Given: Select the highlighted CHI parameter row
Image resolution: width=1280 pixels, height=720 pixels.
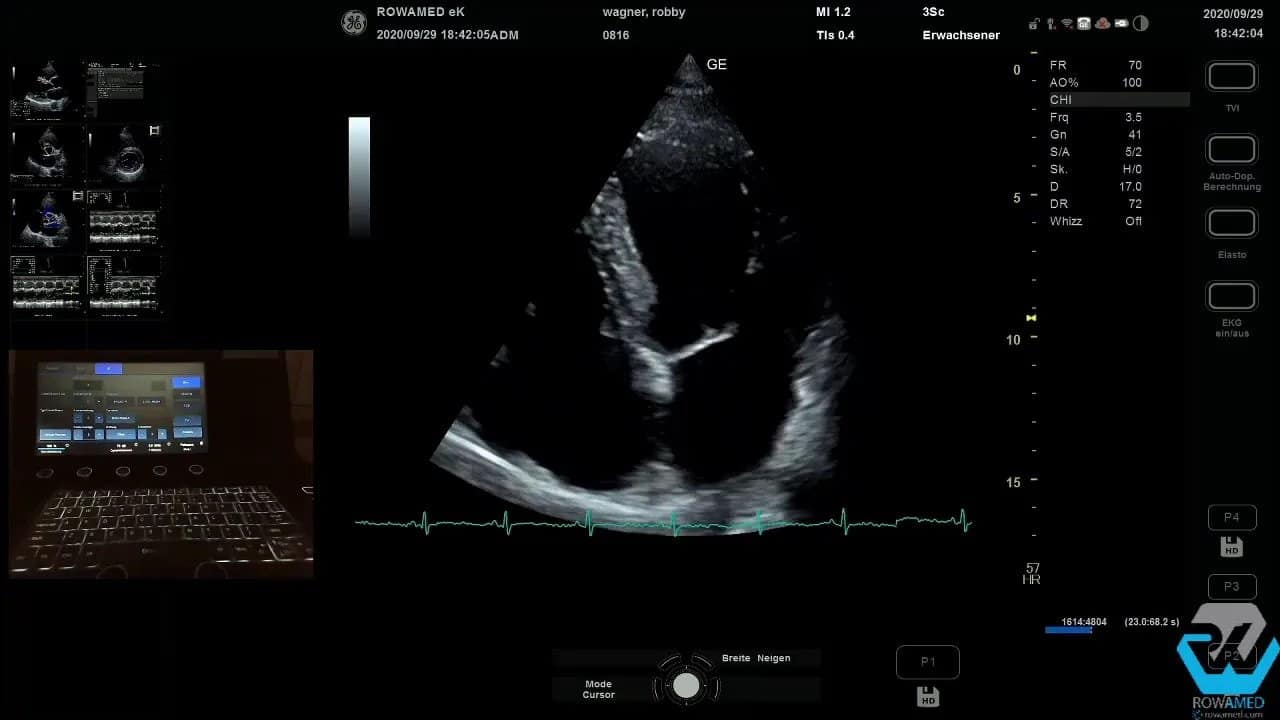Looking at the screenshot, I should (1118, 100).
